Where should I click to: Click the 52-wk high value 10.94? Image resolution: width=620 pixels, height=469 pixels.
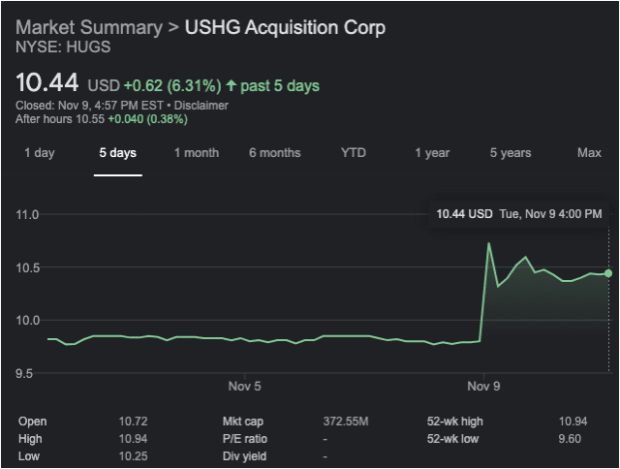573,421
